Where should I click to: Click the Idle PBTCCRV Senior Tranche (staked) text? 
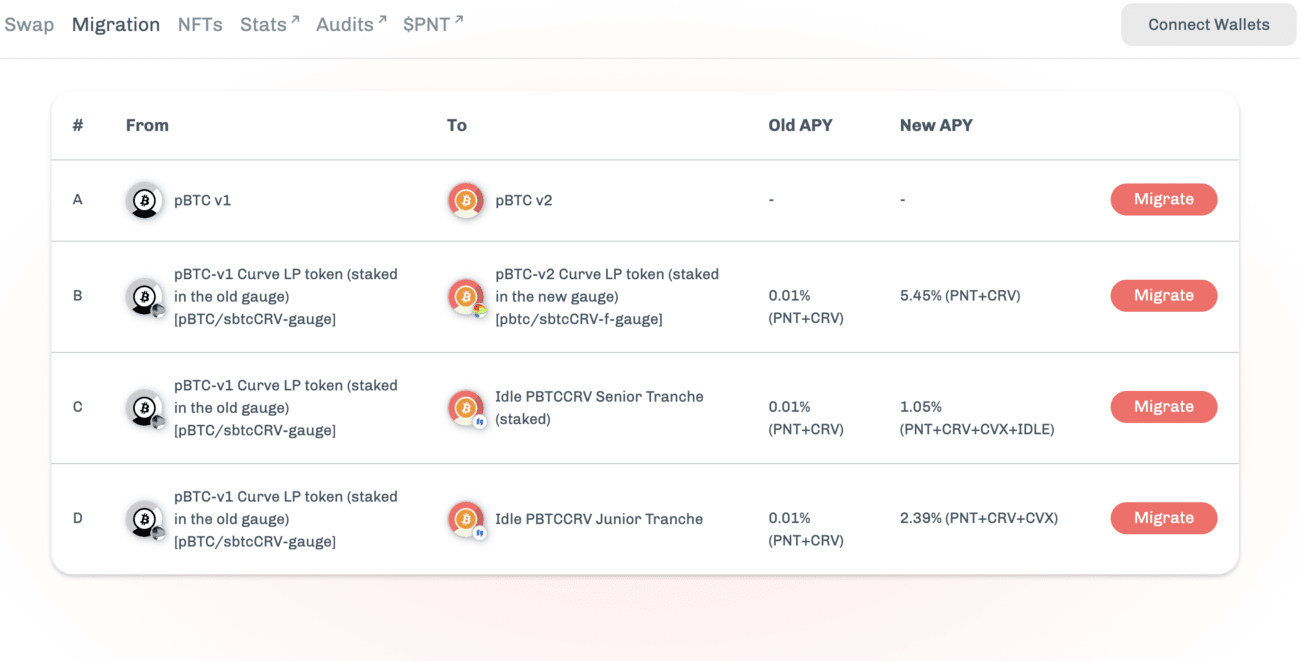pos(599,408)
